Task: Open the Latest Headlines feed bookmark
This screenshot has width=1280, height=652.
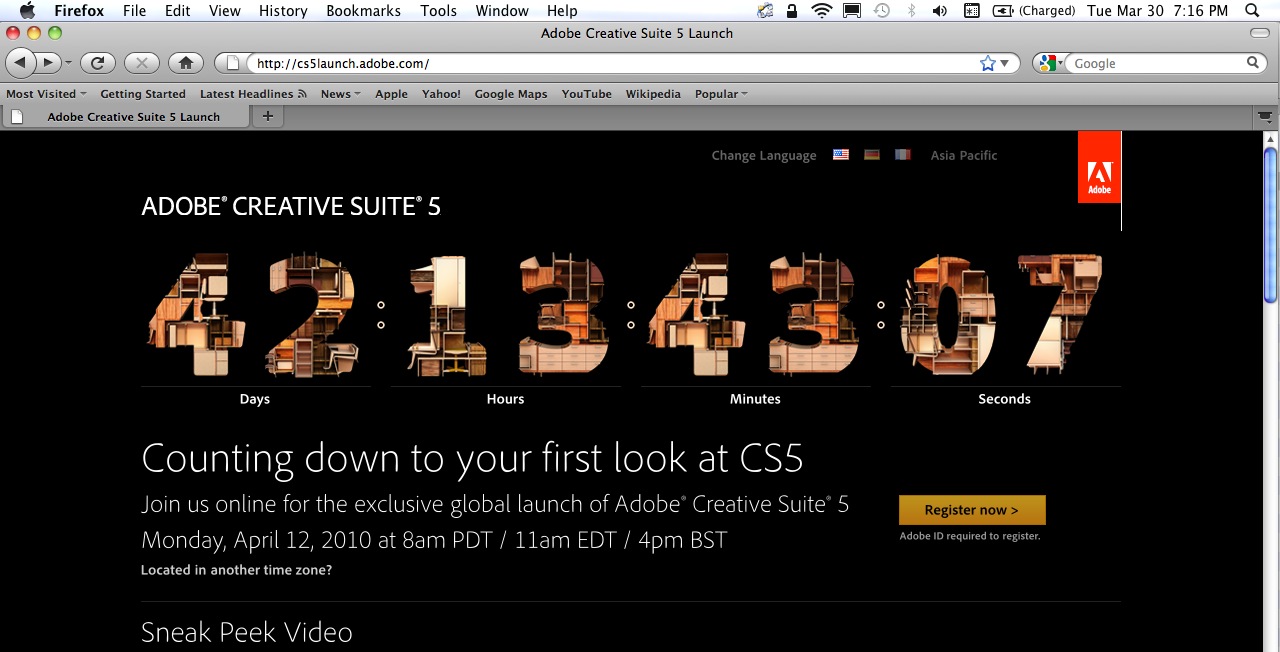Action: click(253, 94)
